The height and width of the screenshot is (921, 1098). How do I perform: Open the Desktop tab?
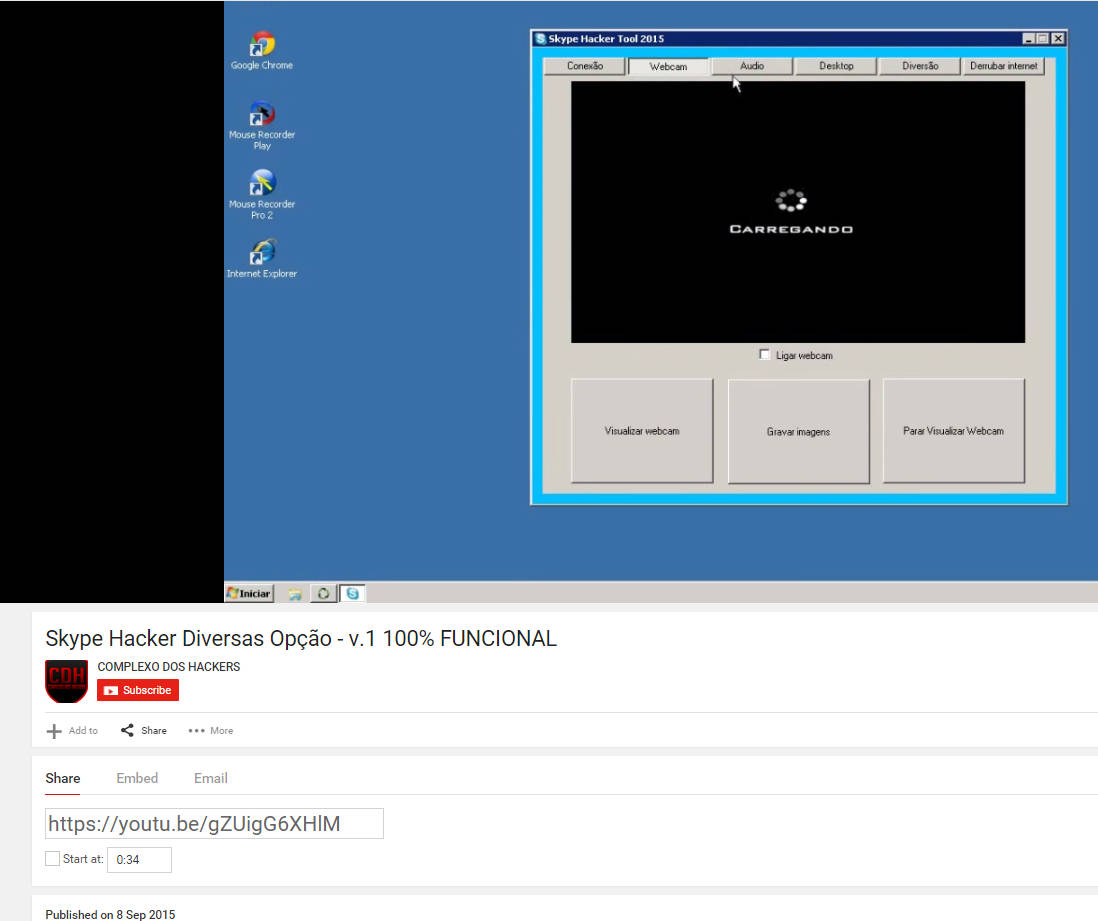(x=836, y=66)
